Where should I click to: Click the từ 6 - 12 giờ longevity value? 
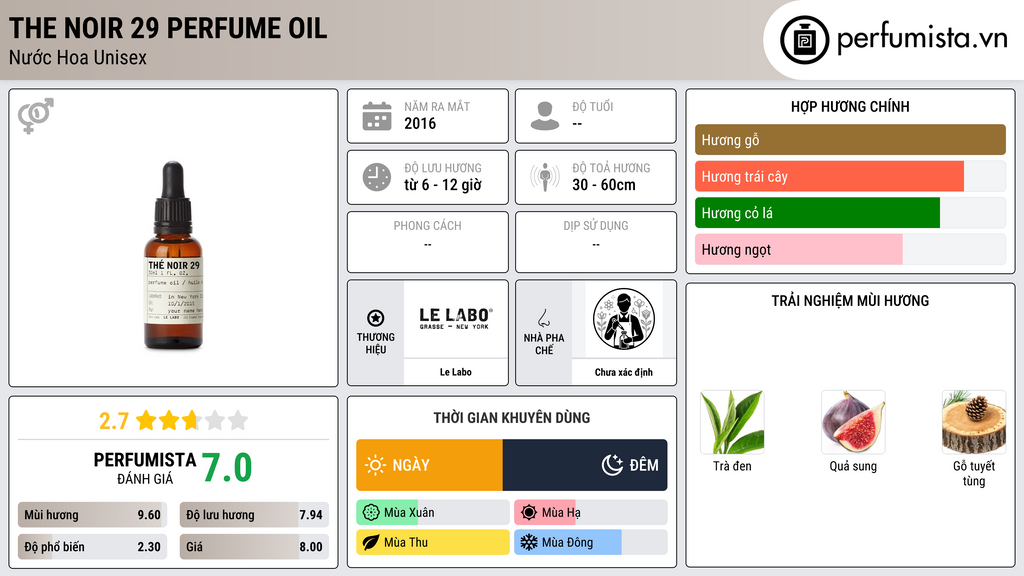point(443,185)
